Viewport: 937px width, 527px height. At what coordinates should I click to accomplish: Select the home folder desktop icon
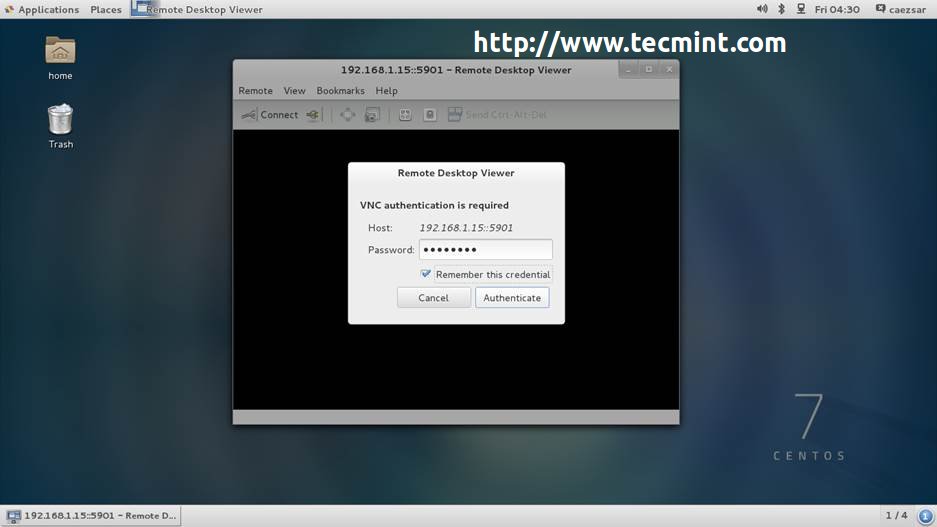point(60,59)
